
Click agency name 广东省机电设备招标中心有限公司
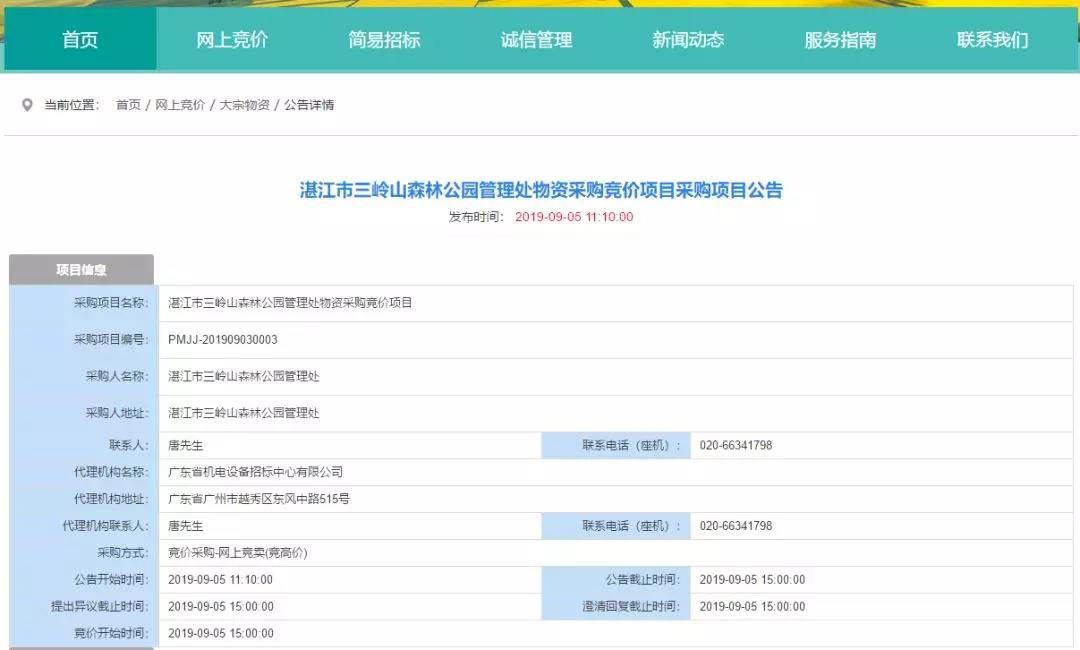(255, 472)
